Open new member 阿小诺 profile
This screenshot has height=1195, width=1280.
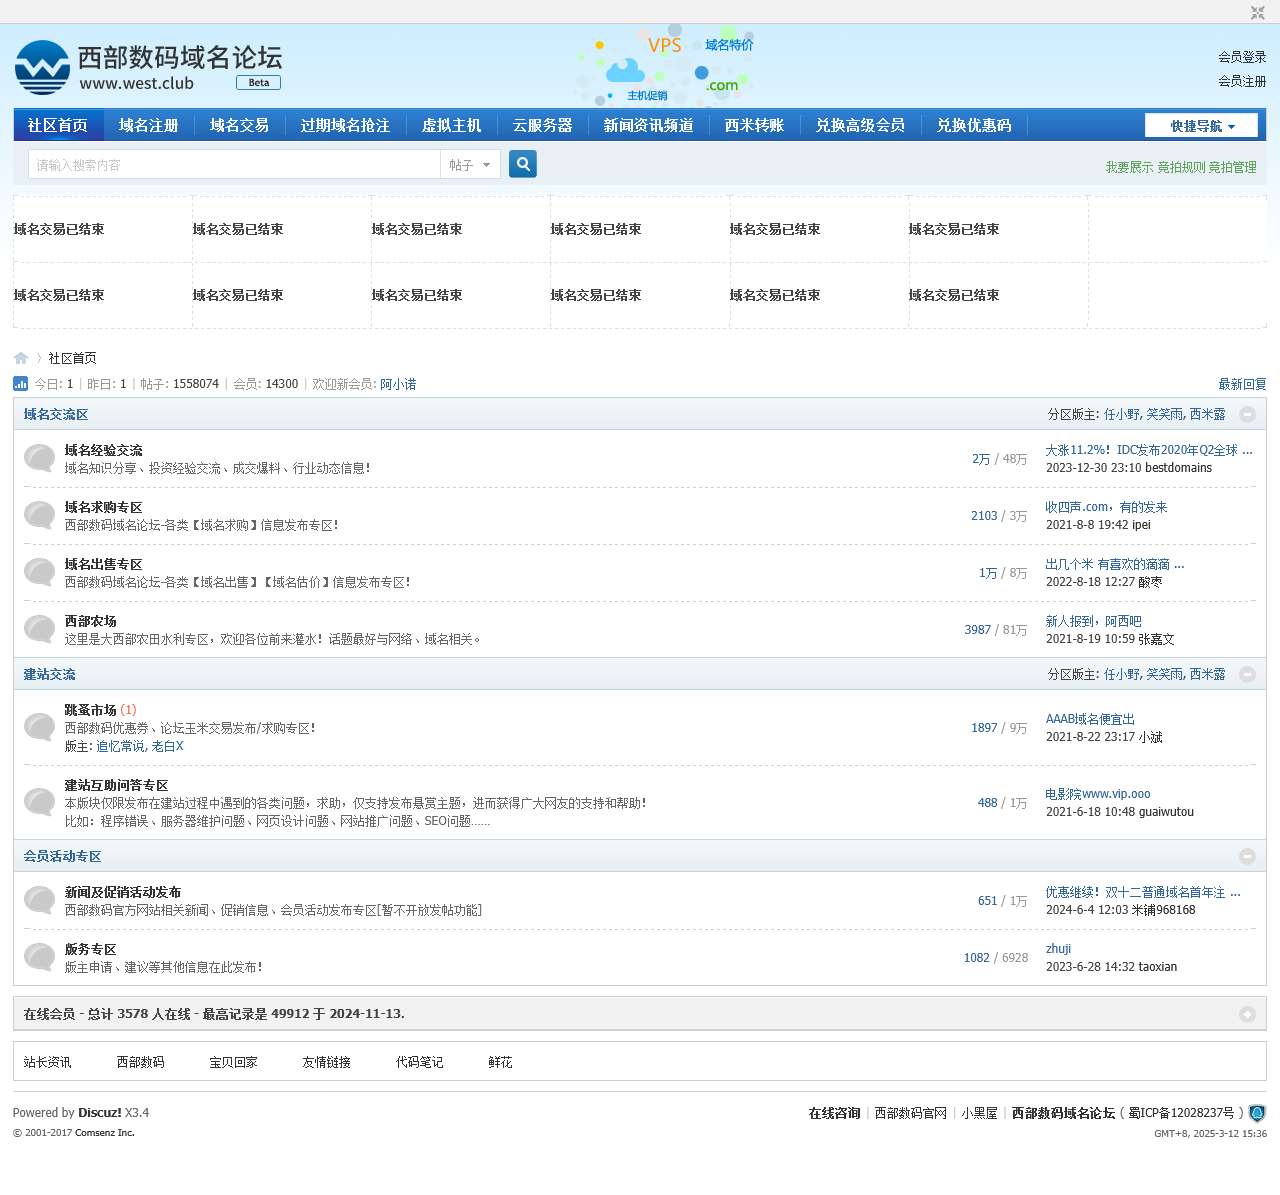point(398,384)
